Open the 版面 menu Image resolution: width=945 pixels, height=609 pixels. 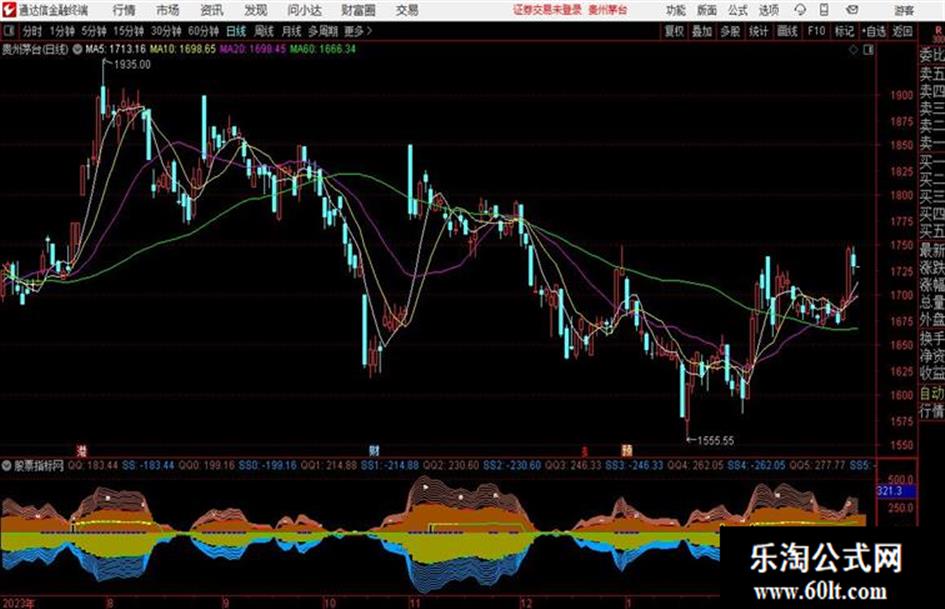[x=707, y=10]
